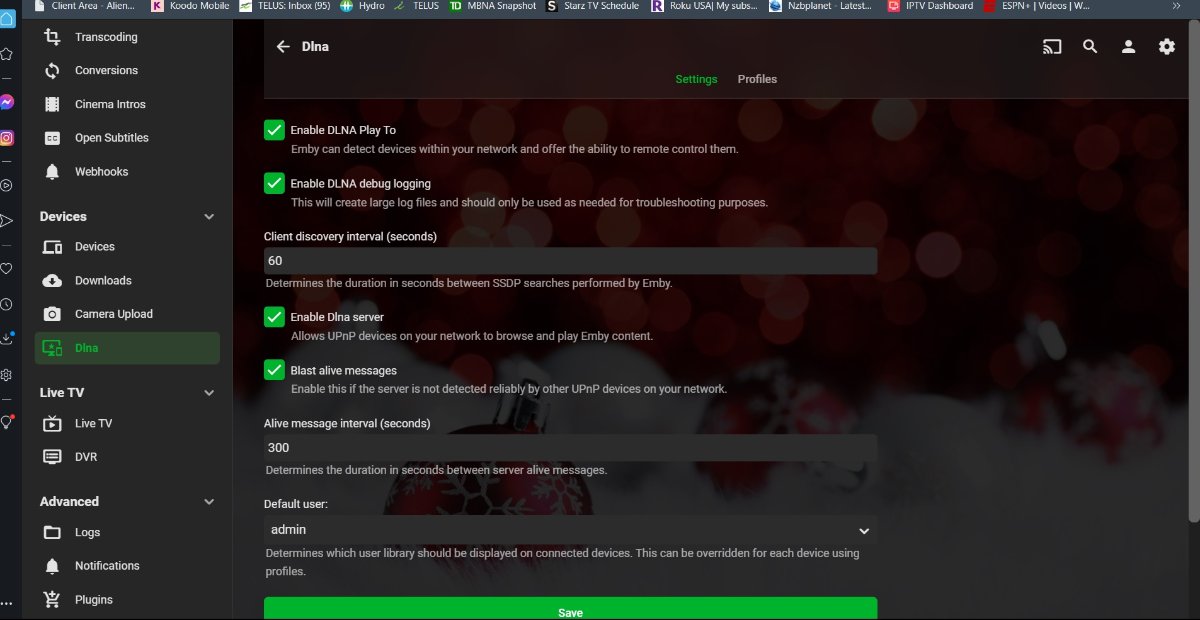Open Conversions sync icon in sidebar
The height and width of the screenshot is (620, 1200).
pos(53,71)
